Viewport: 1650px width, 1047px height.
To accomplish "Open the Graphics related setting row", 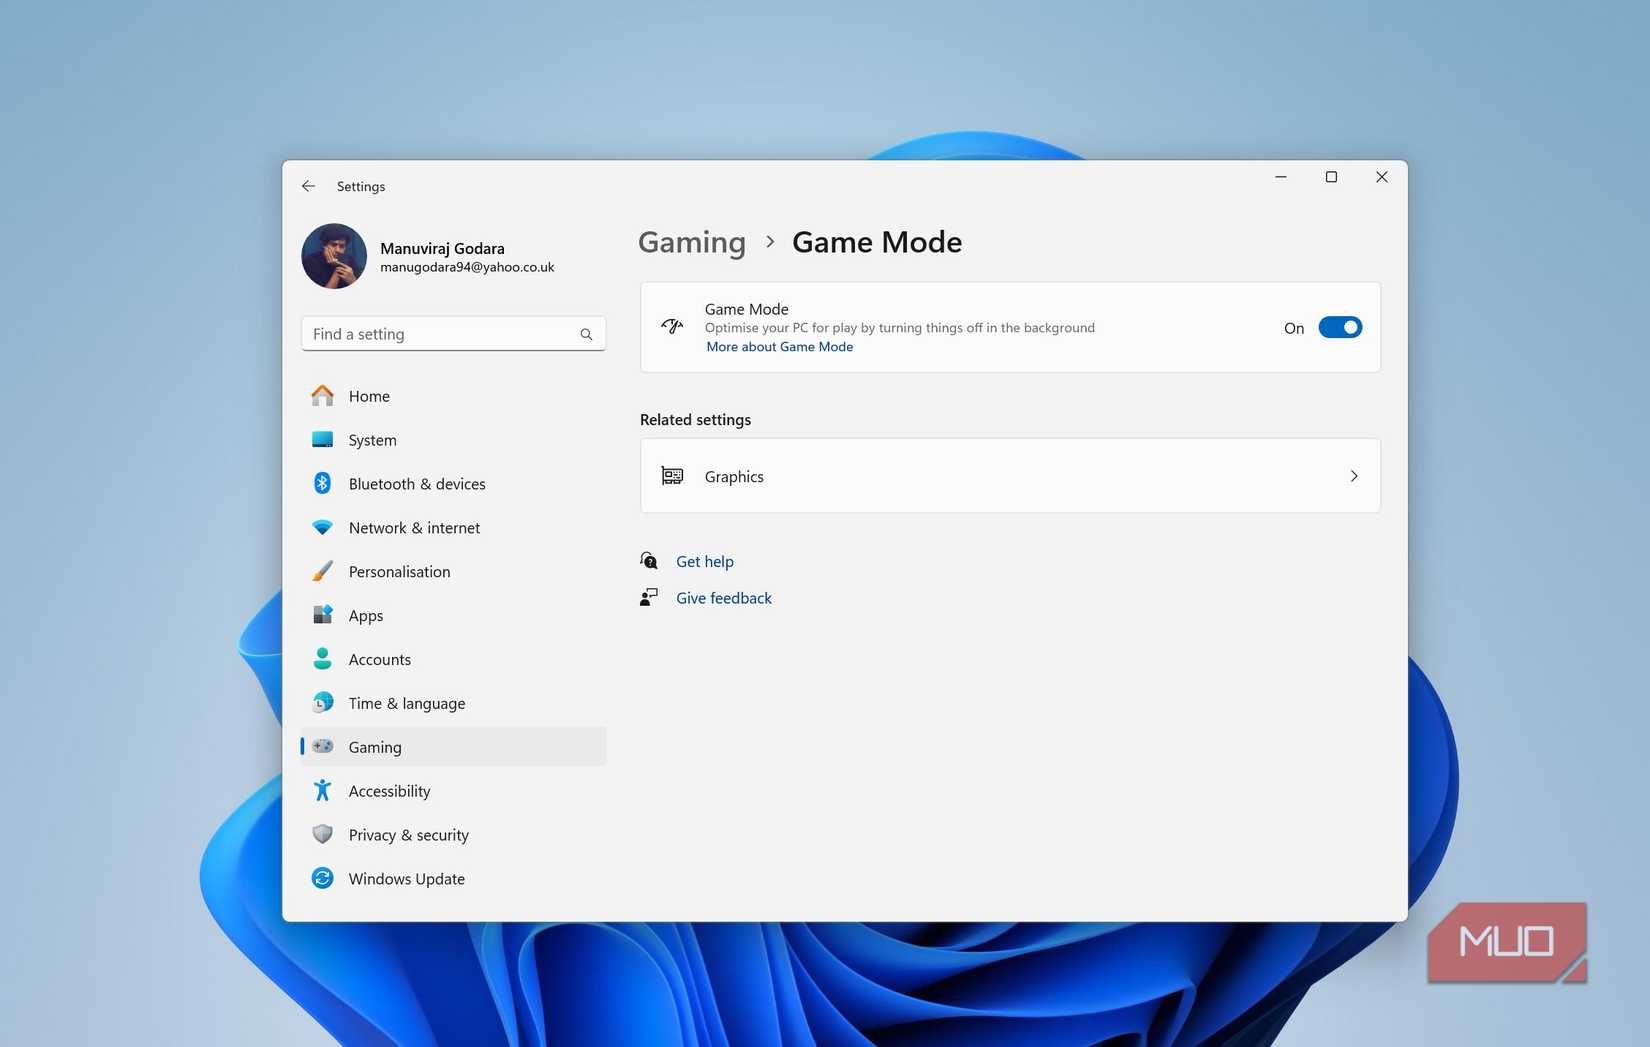I will (1010, 476).
